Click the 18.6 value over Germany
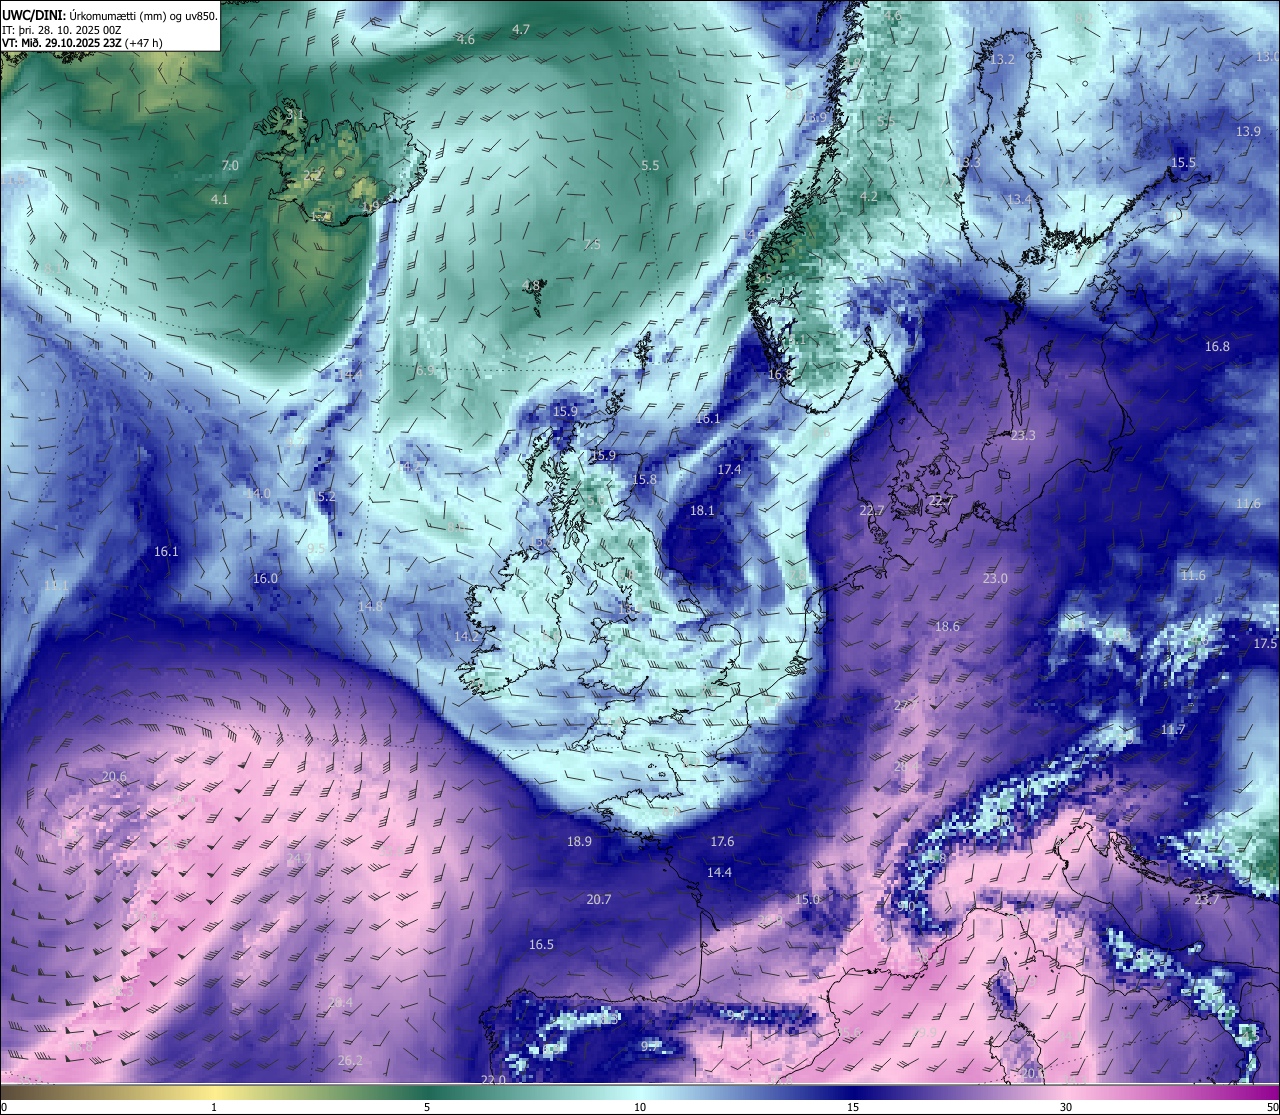 coord(947,627)
